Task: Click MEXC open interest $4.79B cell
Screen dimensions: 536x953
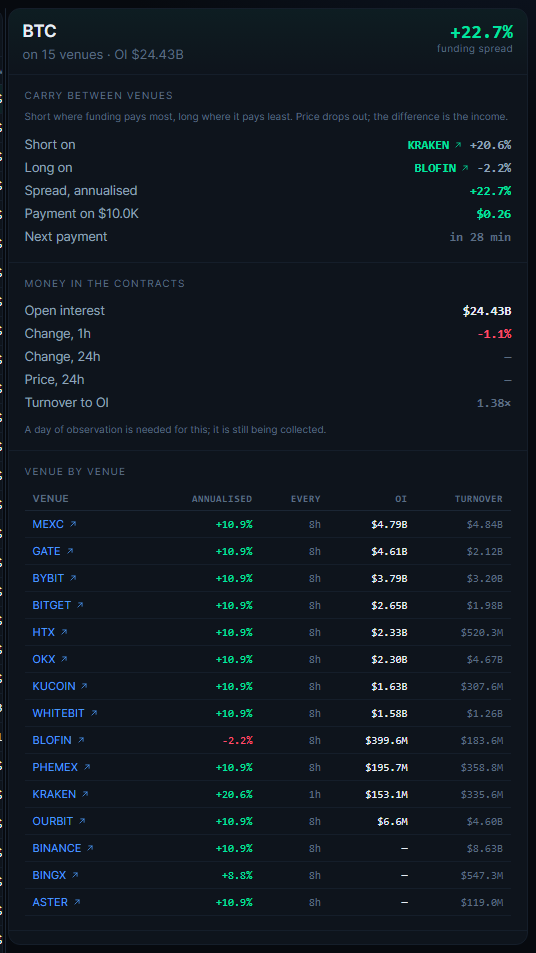Action: pyautogui.click(x=389, y=524)
